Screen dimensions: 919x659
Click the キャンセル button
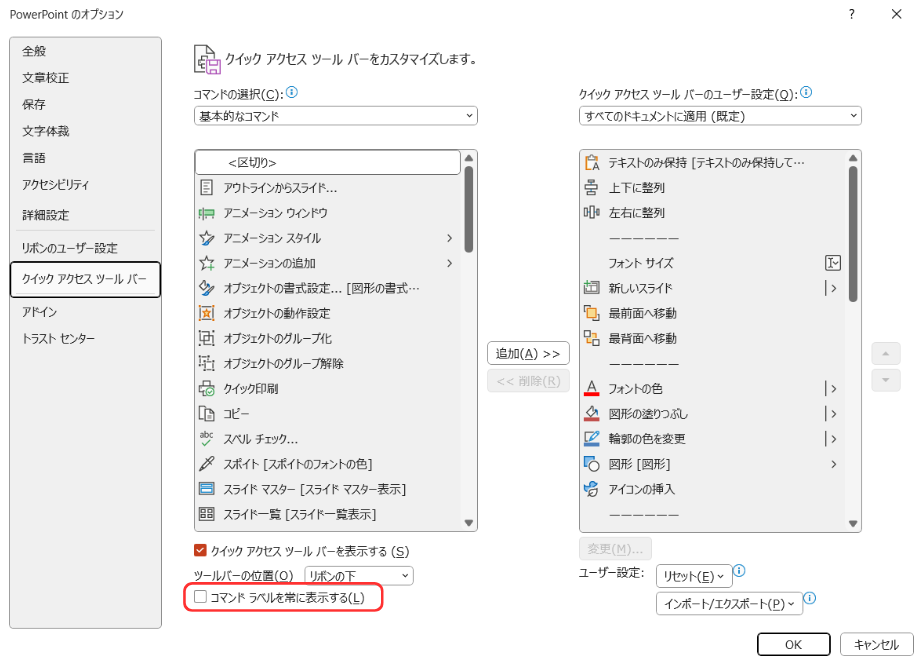point(876,644)
